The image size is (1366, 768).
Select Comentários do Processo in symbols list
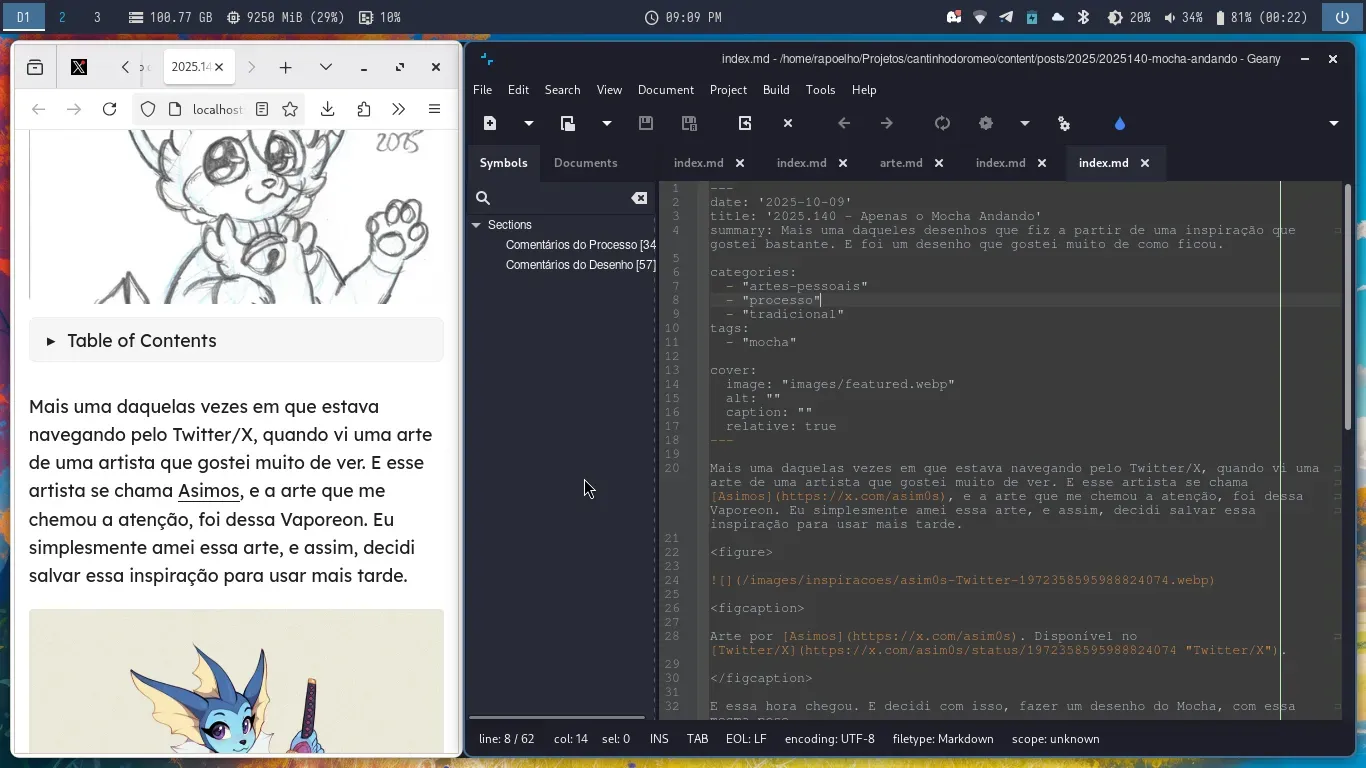[580, 245]
